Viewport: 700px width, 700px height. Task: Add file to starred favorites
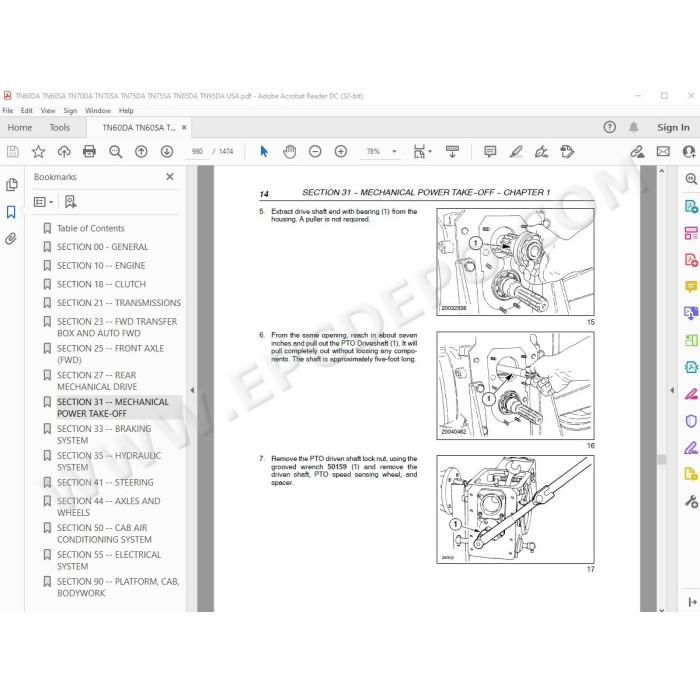38,152
